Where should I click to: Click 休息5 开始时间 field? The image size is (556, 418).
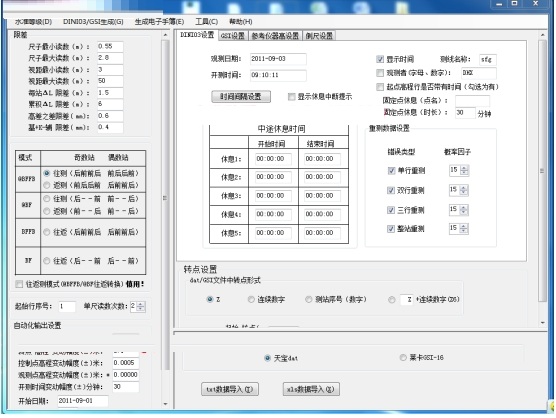point(274,233)
